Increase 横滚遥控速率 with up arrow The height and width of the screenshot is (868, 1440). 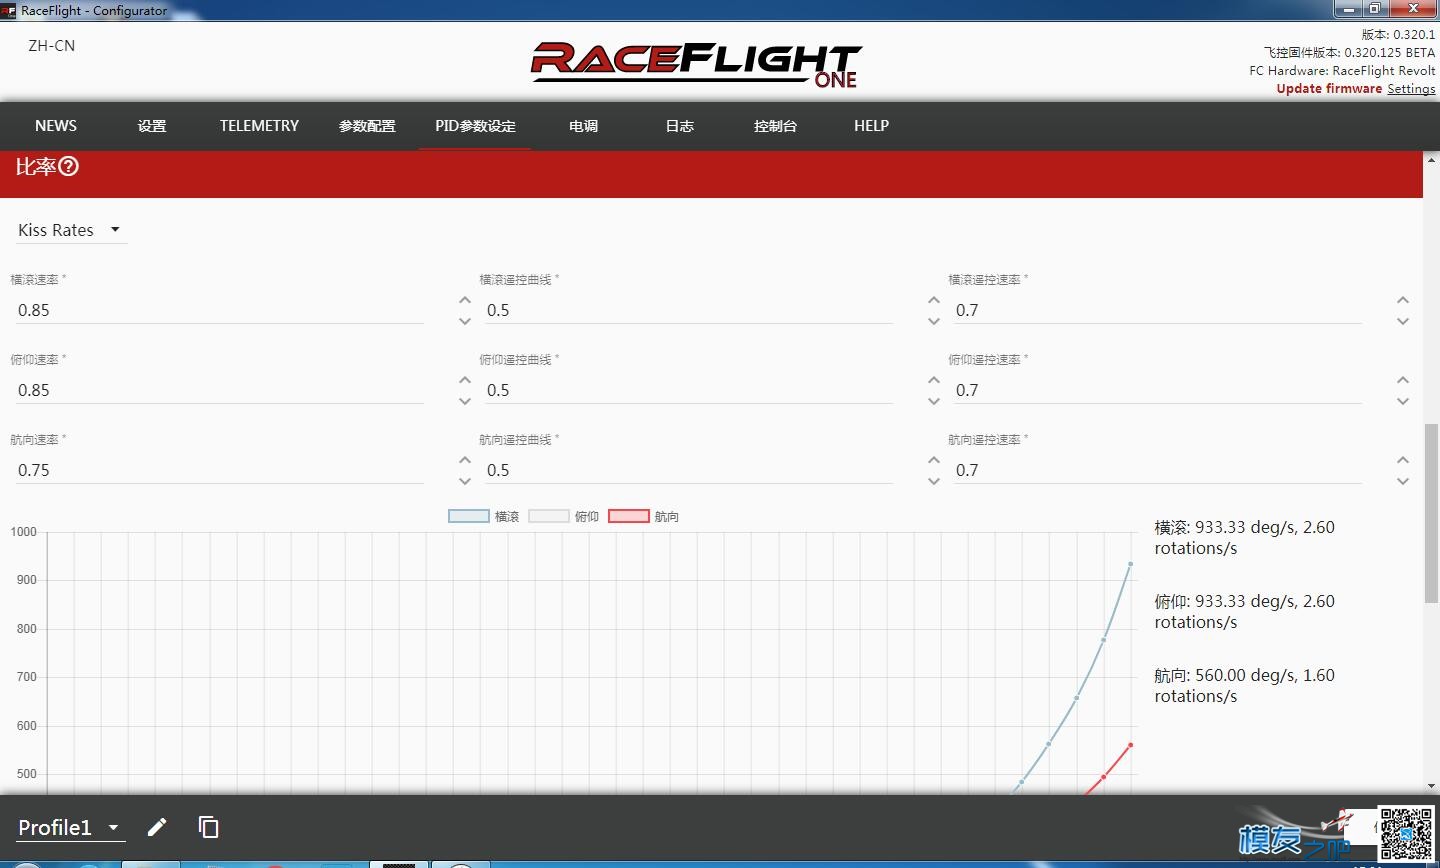(x=1403, y=300)
